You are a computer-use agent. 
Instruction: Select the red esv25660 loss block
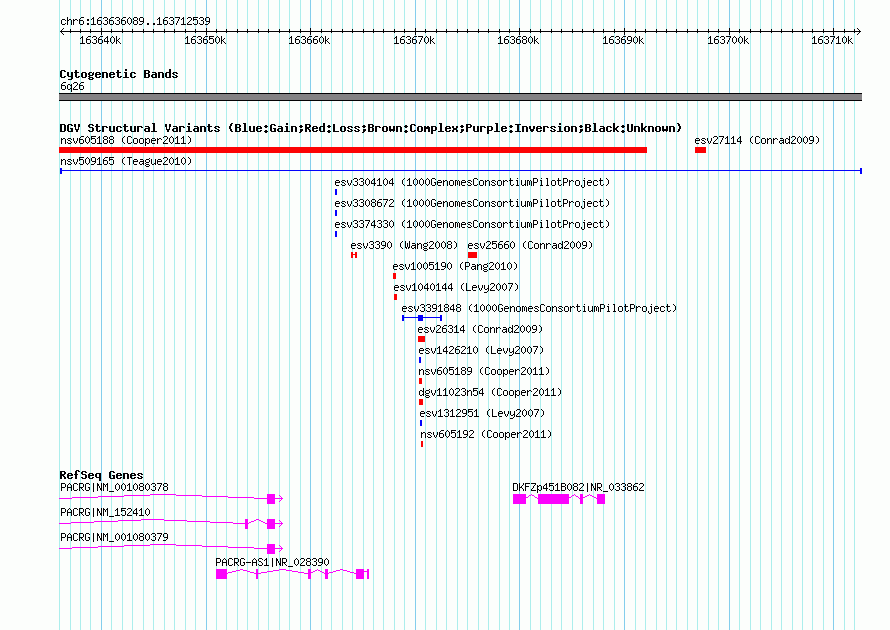[472, 255]
